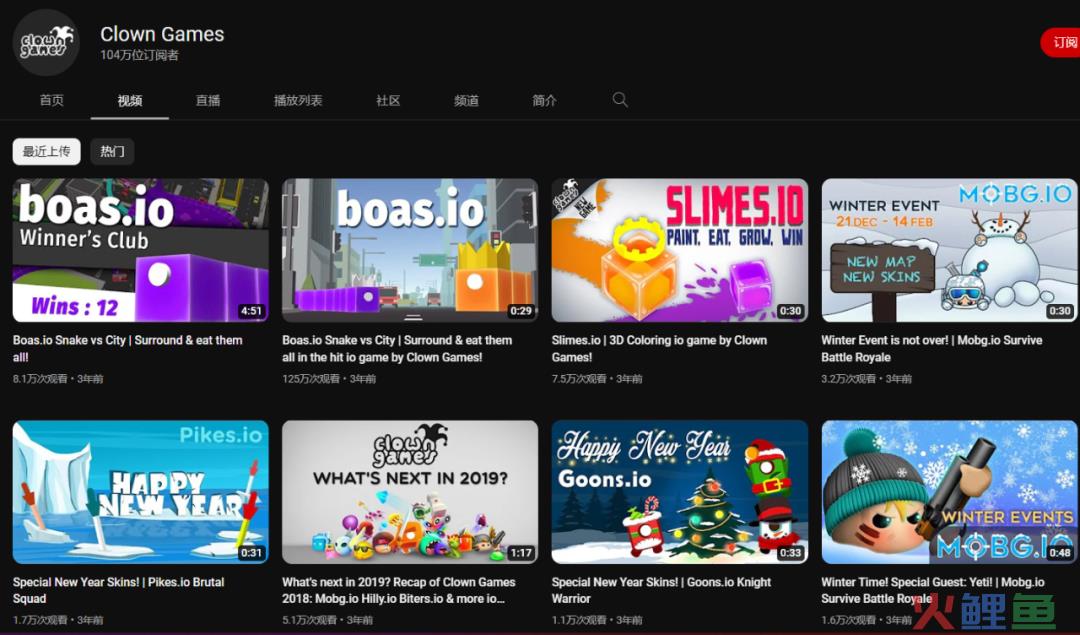Click the 7.5万次观看 view count

pos(579,379)
